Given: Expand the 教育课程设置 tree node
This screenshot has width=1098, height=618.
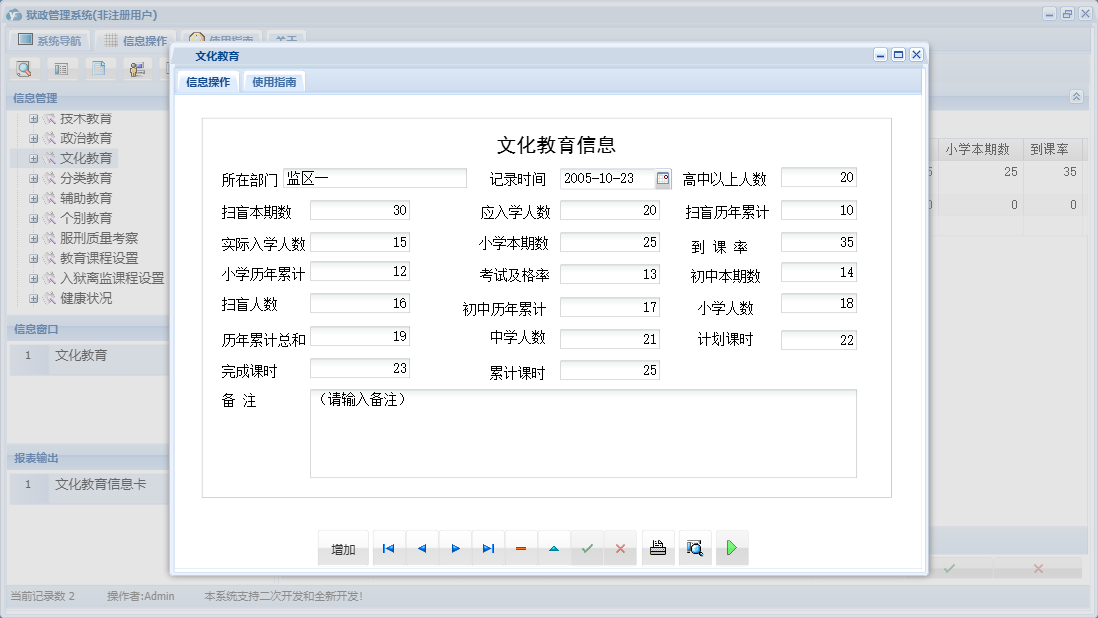Looking at the screenshot, I should (33, 258).
